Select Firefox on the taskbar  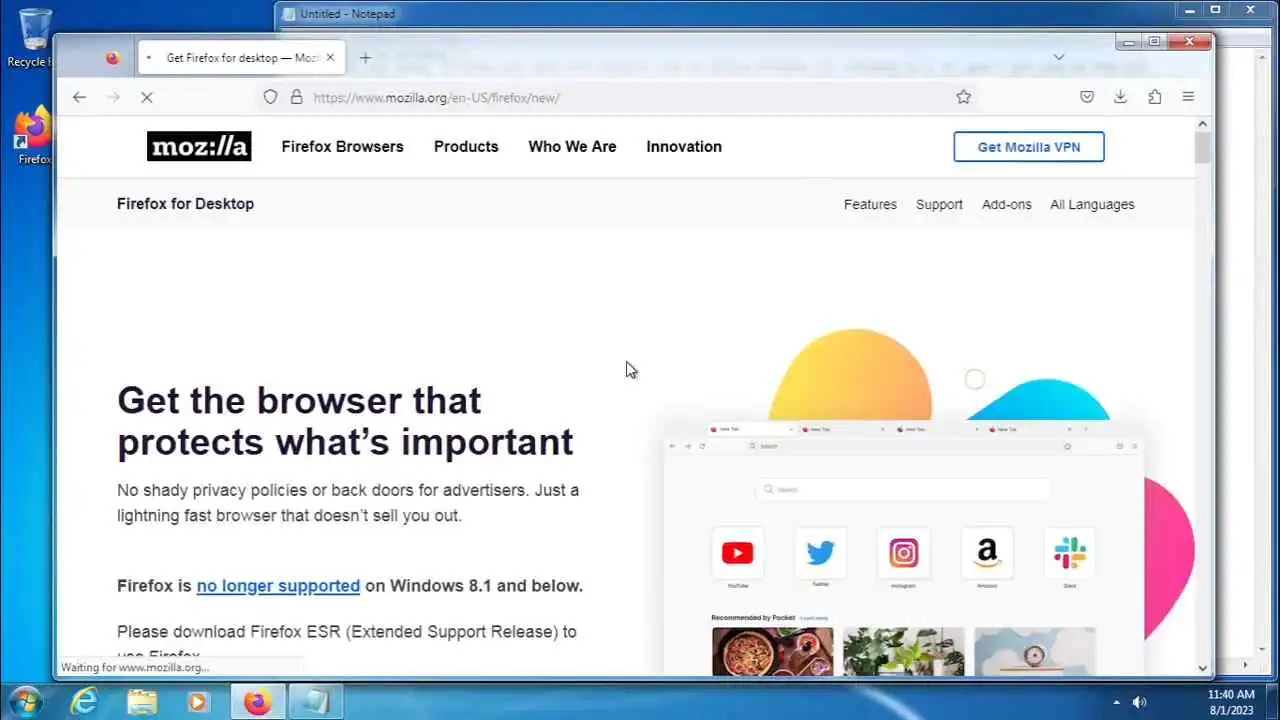click(258, 702)
